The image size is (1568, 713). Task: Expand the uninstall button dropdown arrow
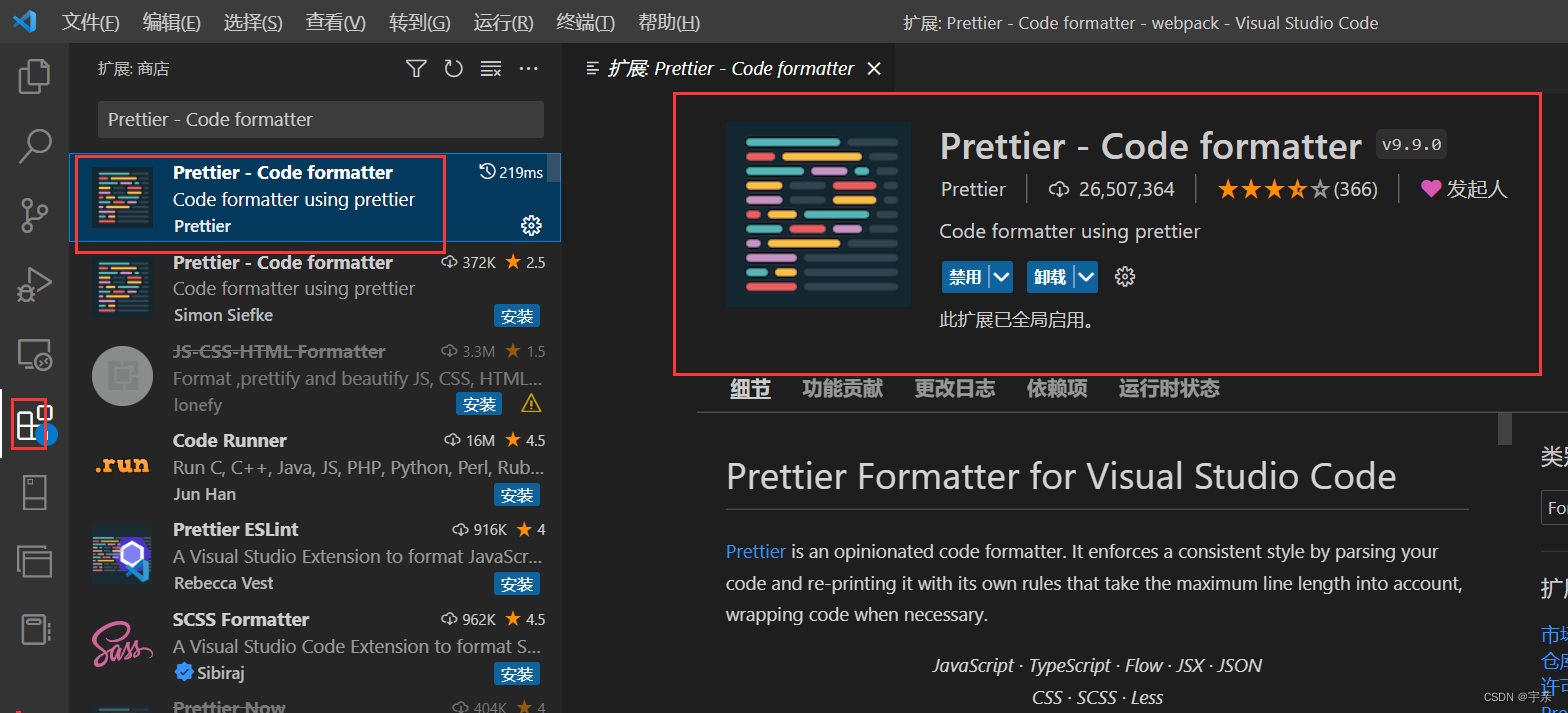[x=1086, y=277]
